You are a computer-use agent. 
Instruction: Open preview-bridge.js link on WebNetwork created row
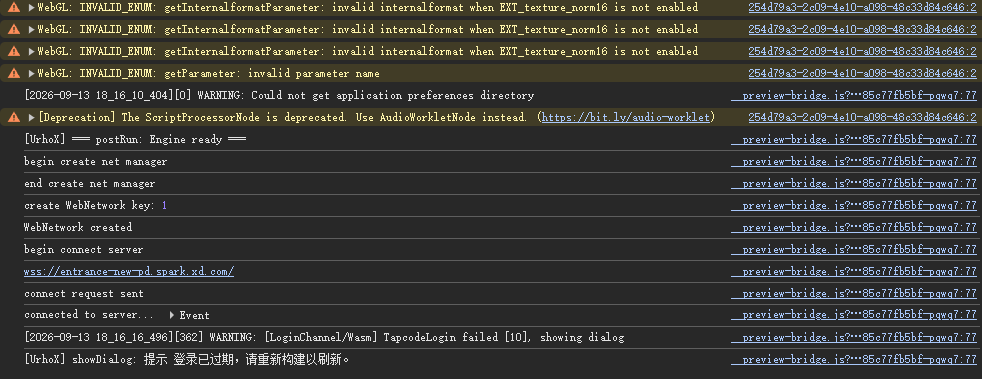(854, 227)
